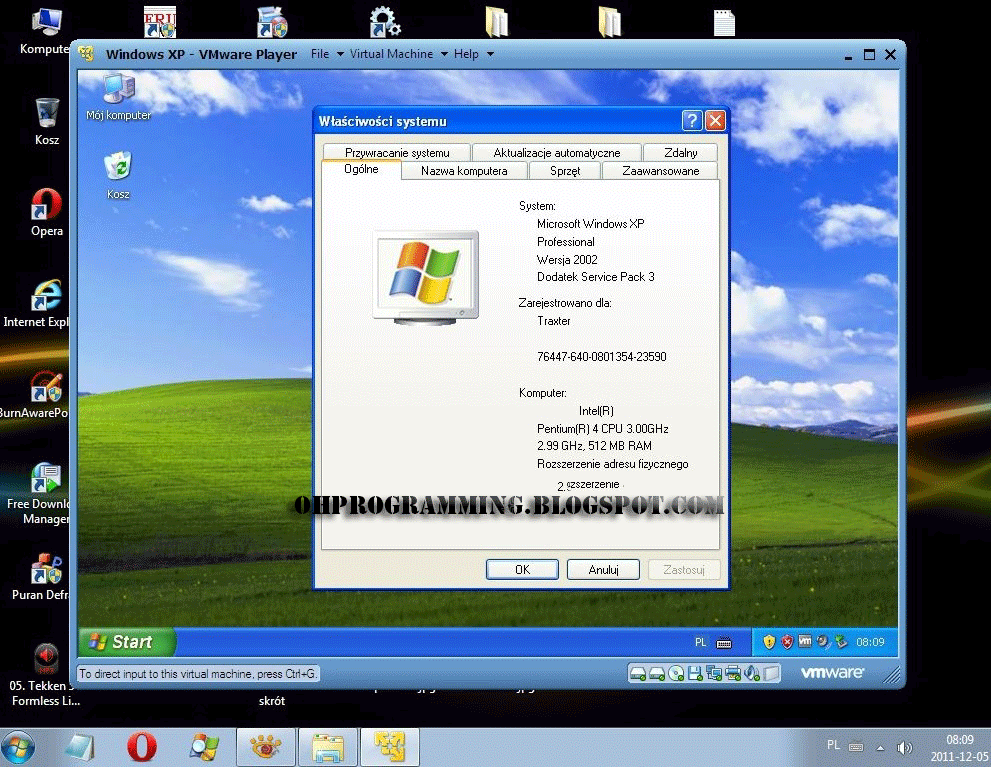The height and width of the screenshot is (767, 991).
Task: Select the Opera shortcut on host desktop
Action: (47, 212)
